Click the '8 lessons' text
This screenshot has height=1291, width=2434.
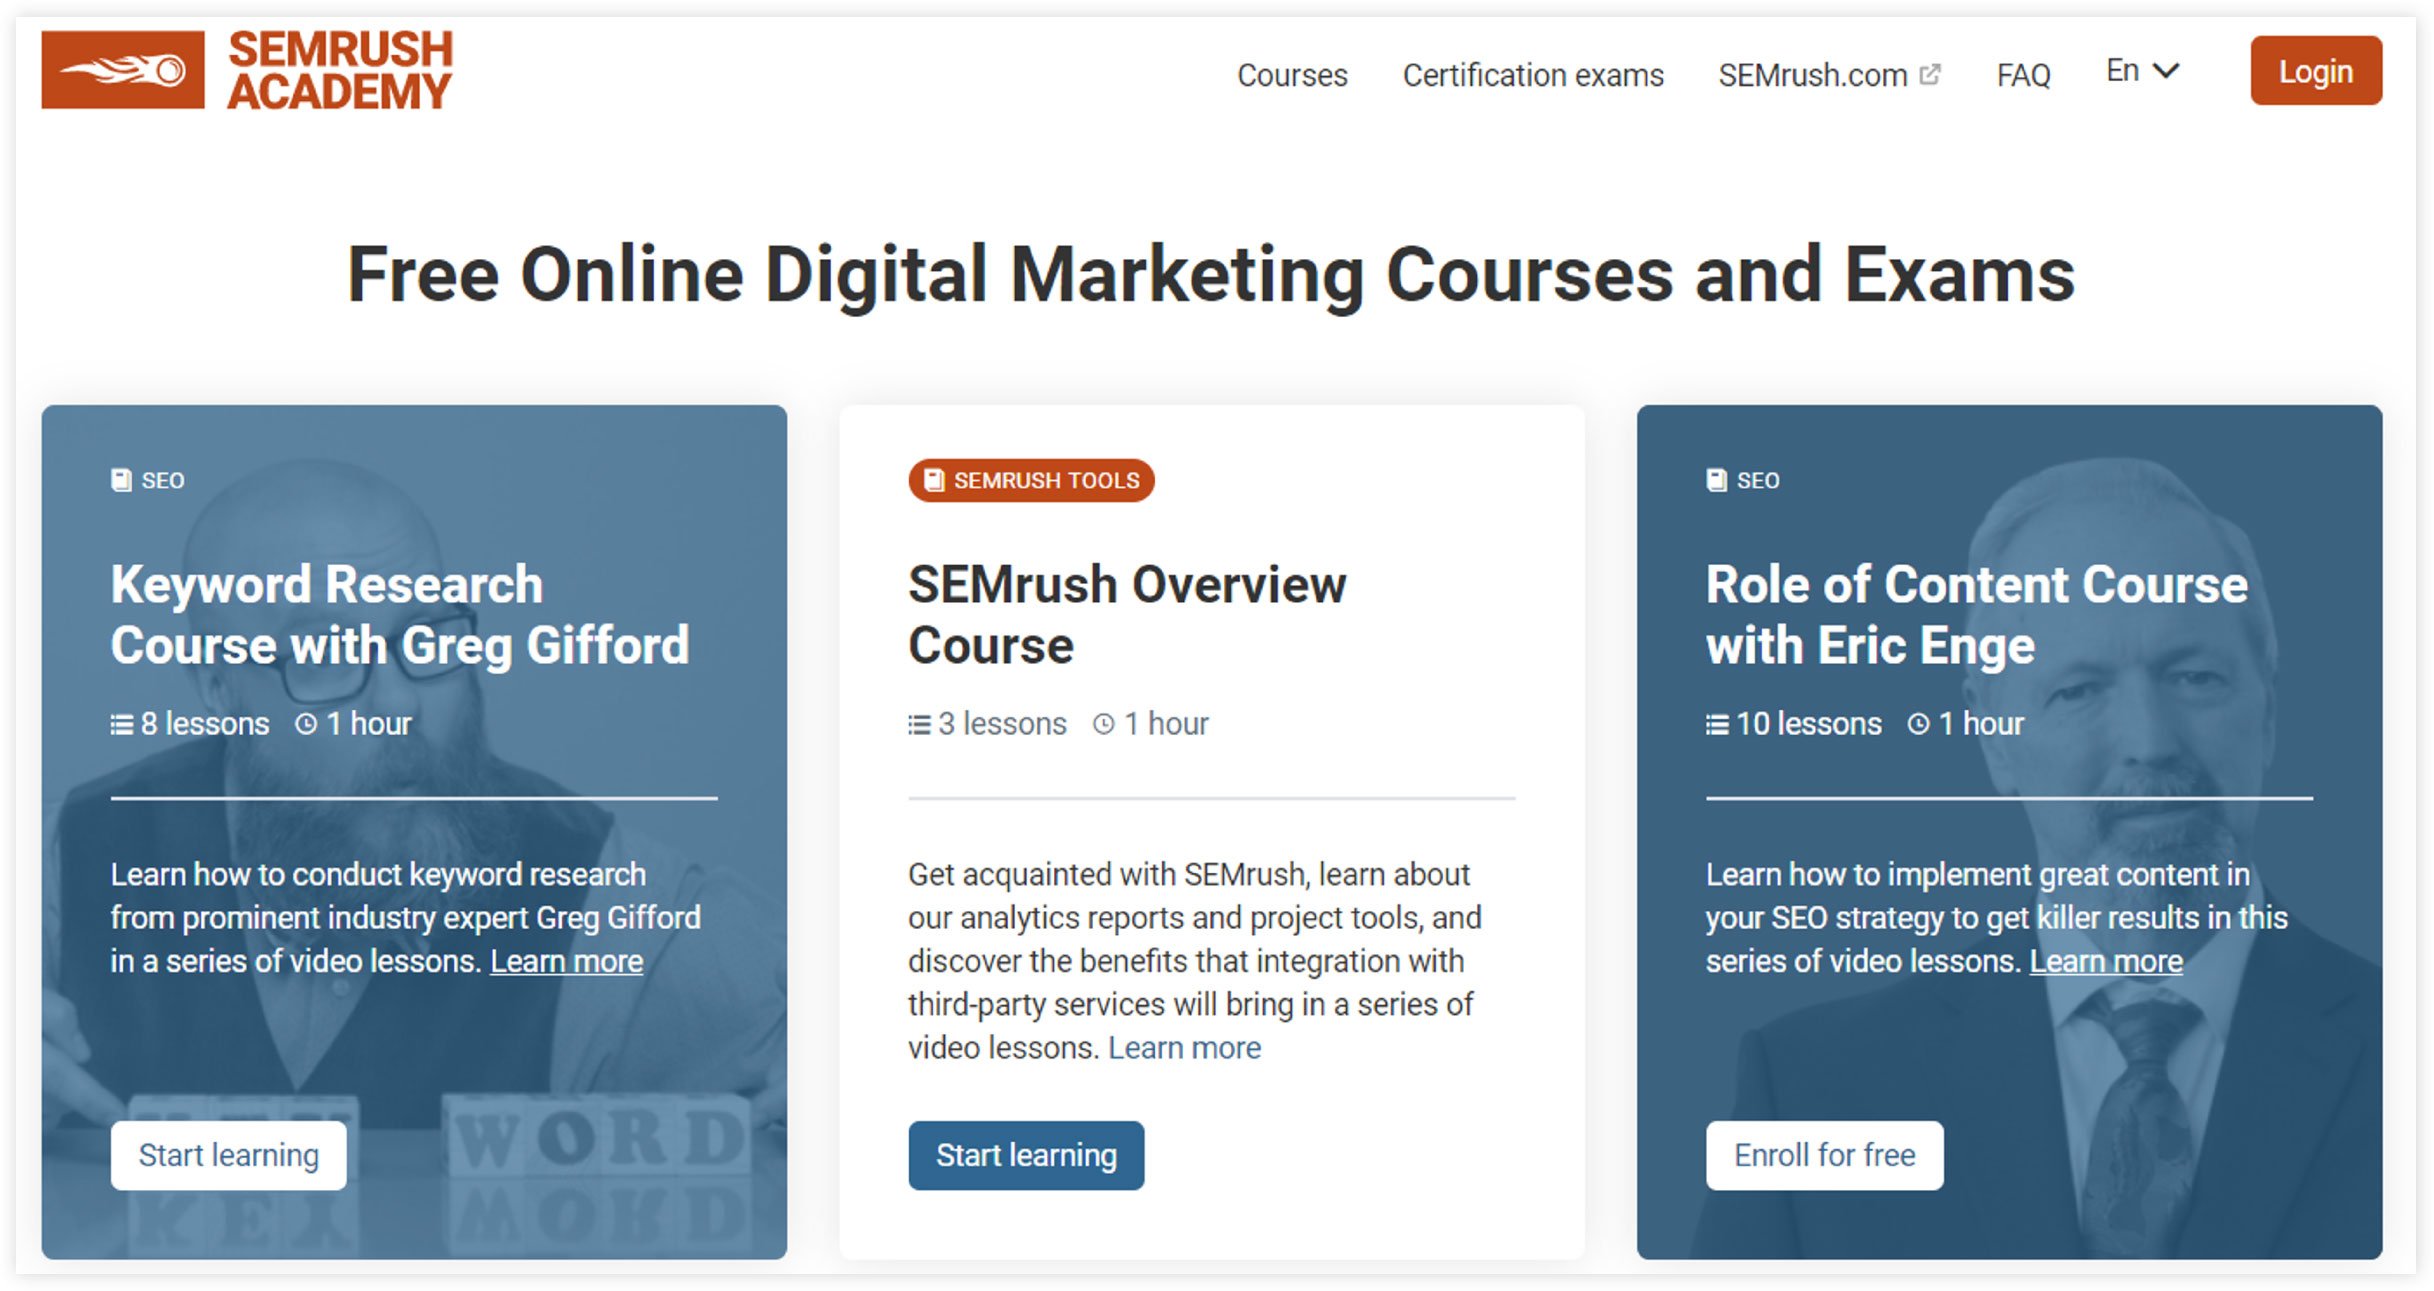click(x=205, y=723)
